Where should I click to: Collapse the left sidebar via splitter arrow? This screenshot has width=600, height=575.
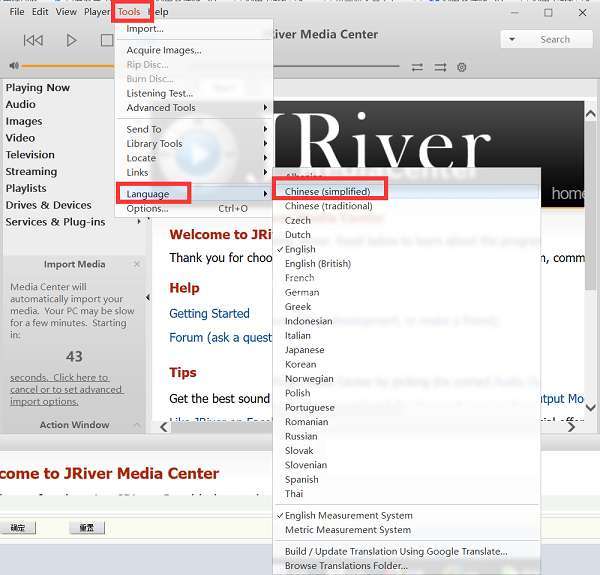[x=148, y=297]
